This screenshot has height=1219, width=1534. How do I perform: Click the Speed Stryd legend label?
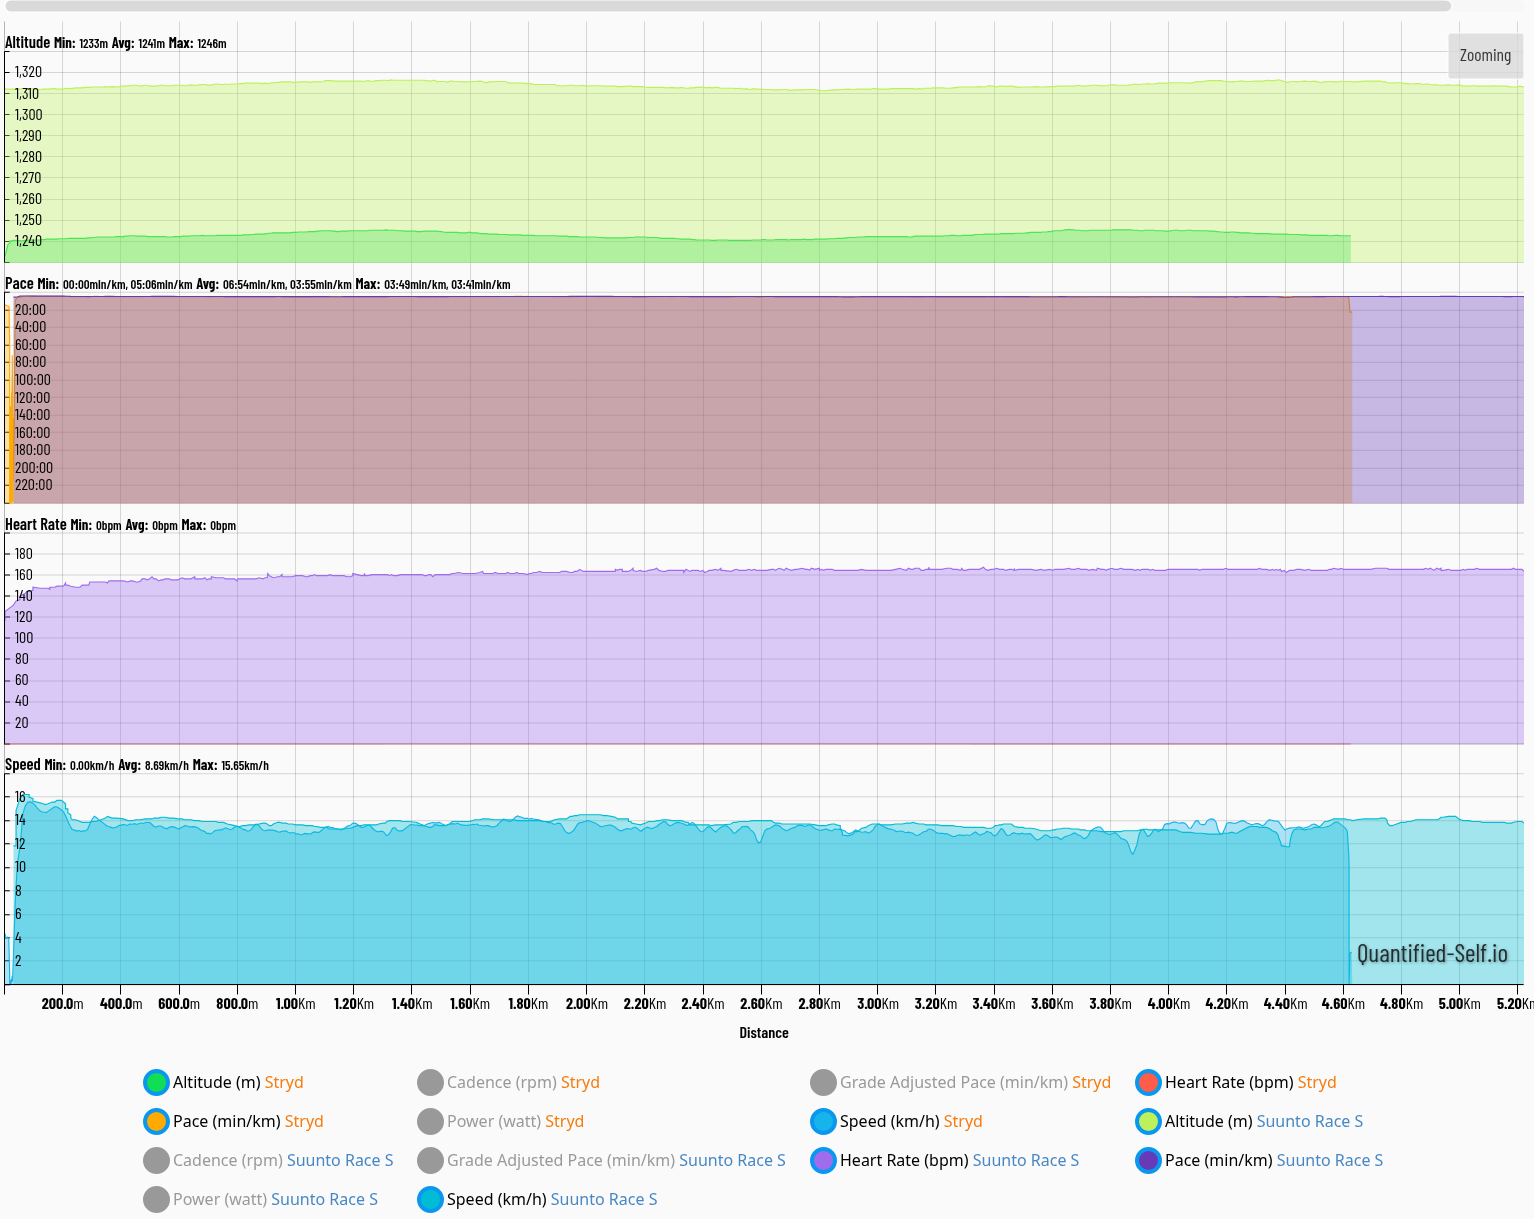pyautogui.click(x=910, y=1121)
